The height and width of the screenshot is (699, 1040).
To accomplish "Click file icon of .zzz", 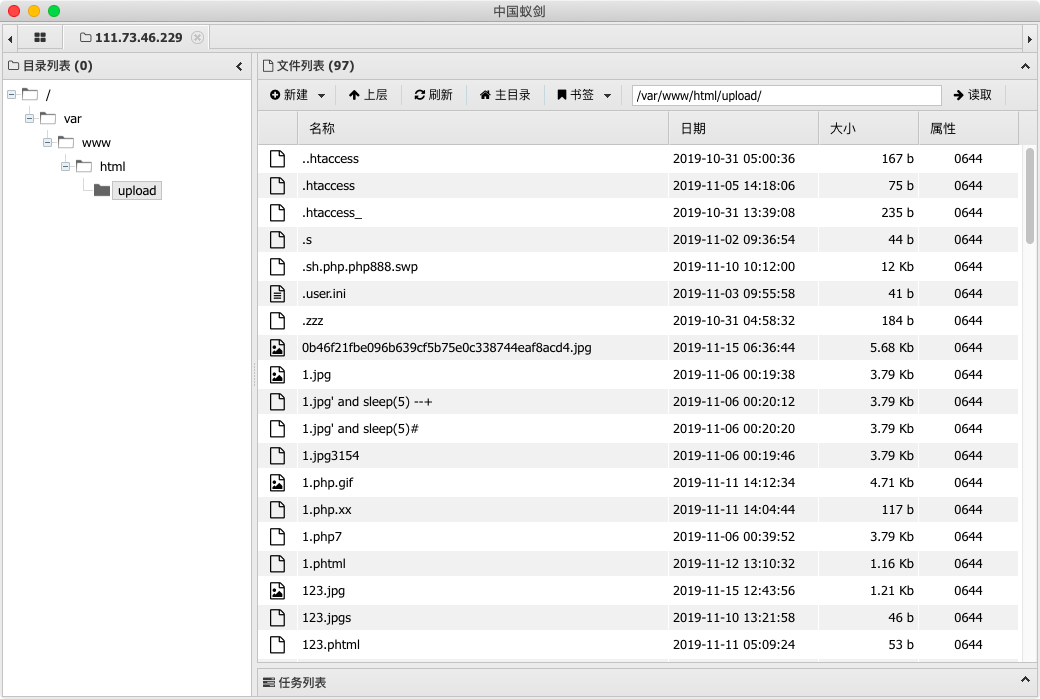I will pos(277,320).
